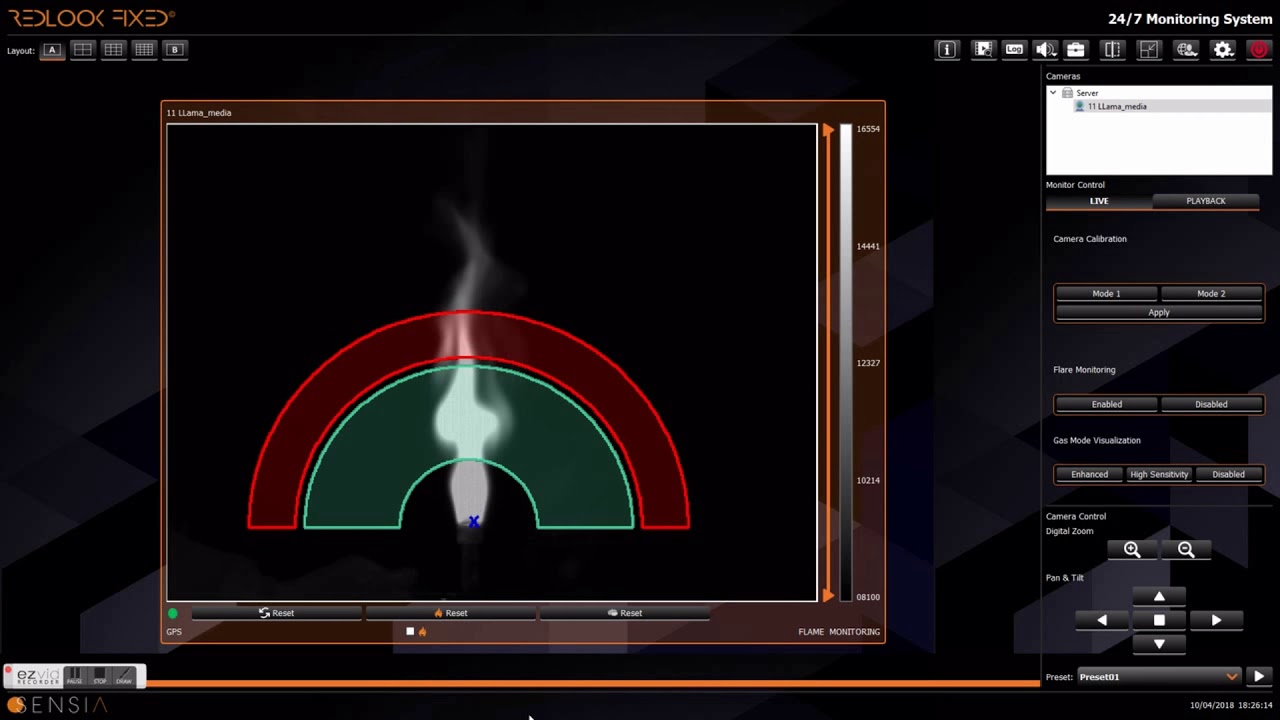Pan camera left with arrow
This screenshot has height=720, width=1280.
pyautogui.click(x=1102, y=621)
